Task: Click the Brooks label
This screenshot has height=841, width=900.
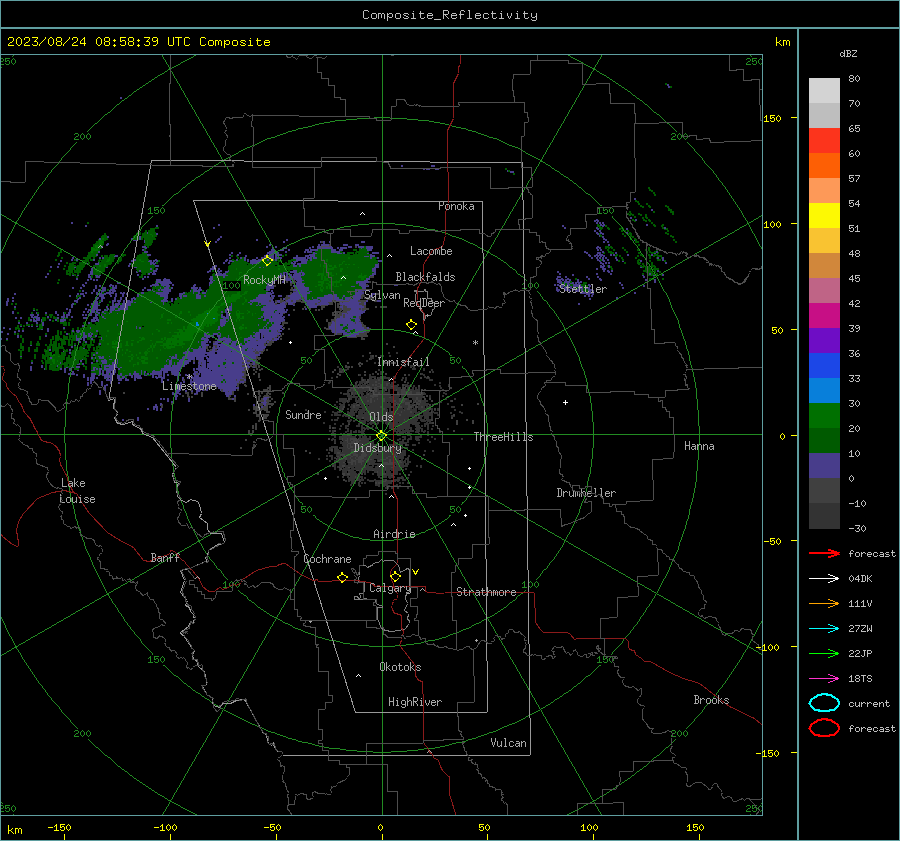Action: (x=711, y=700)
